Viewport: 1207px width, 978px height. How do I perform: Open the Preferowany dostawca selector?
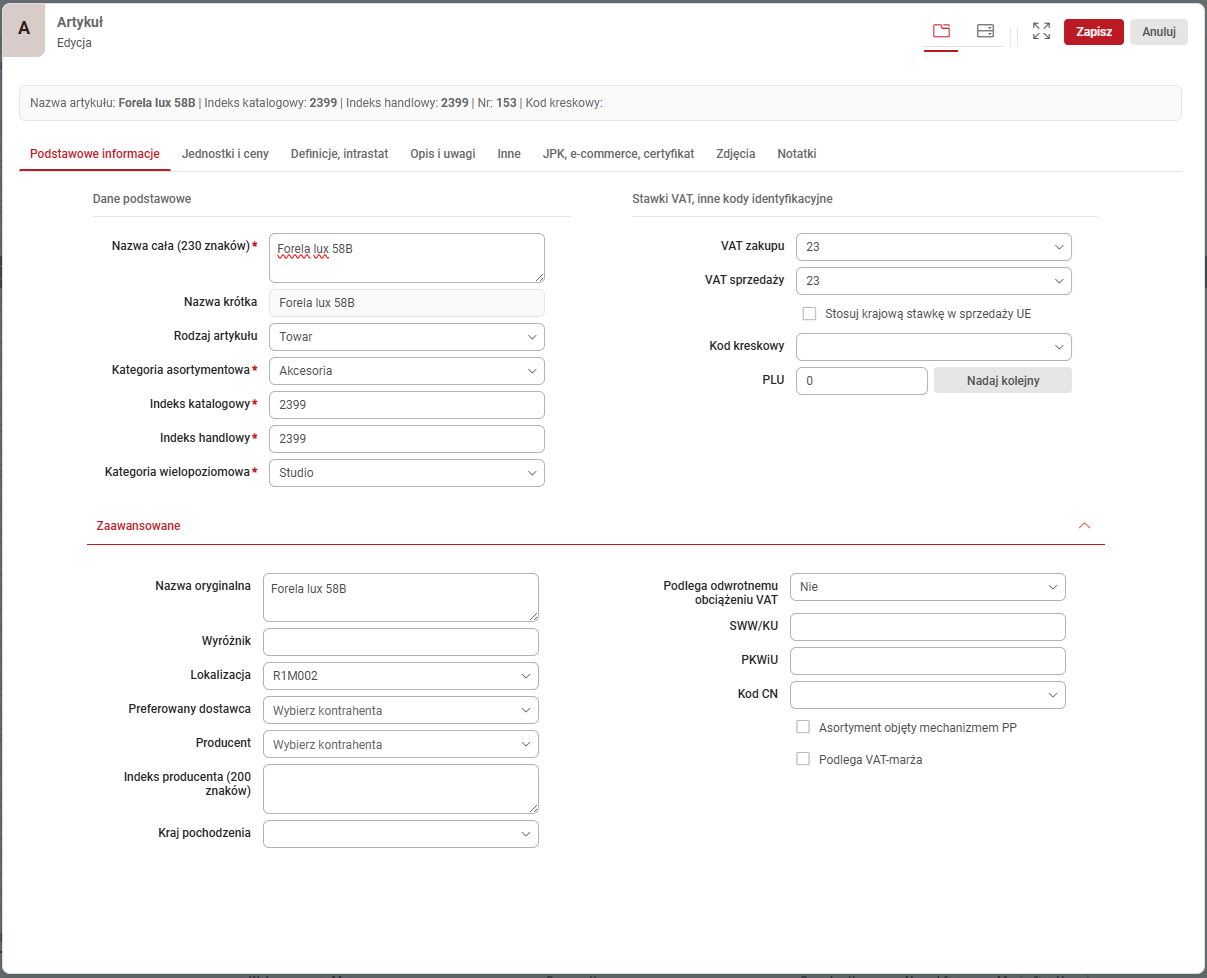(x=400, y=710)
